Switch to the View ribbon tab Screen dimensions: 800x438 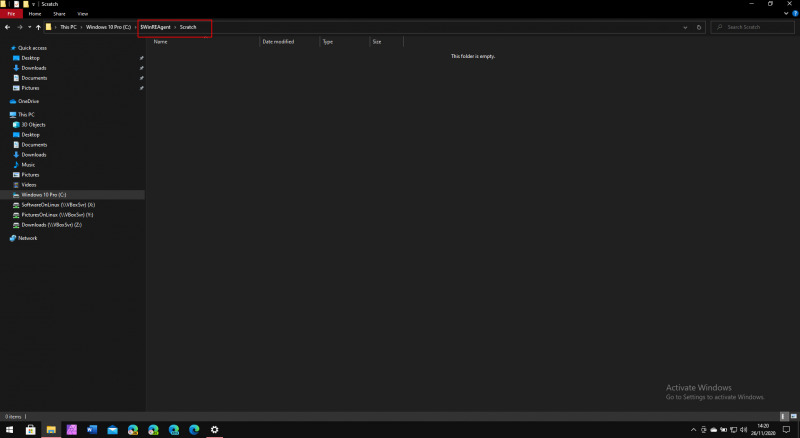tap(82, 15)
